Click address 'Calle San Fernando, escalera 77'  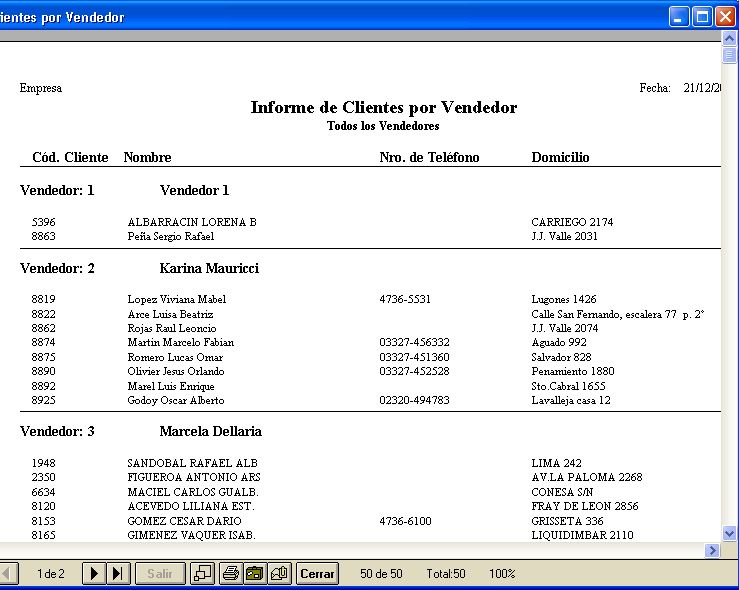click(x=604, y=314)
